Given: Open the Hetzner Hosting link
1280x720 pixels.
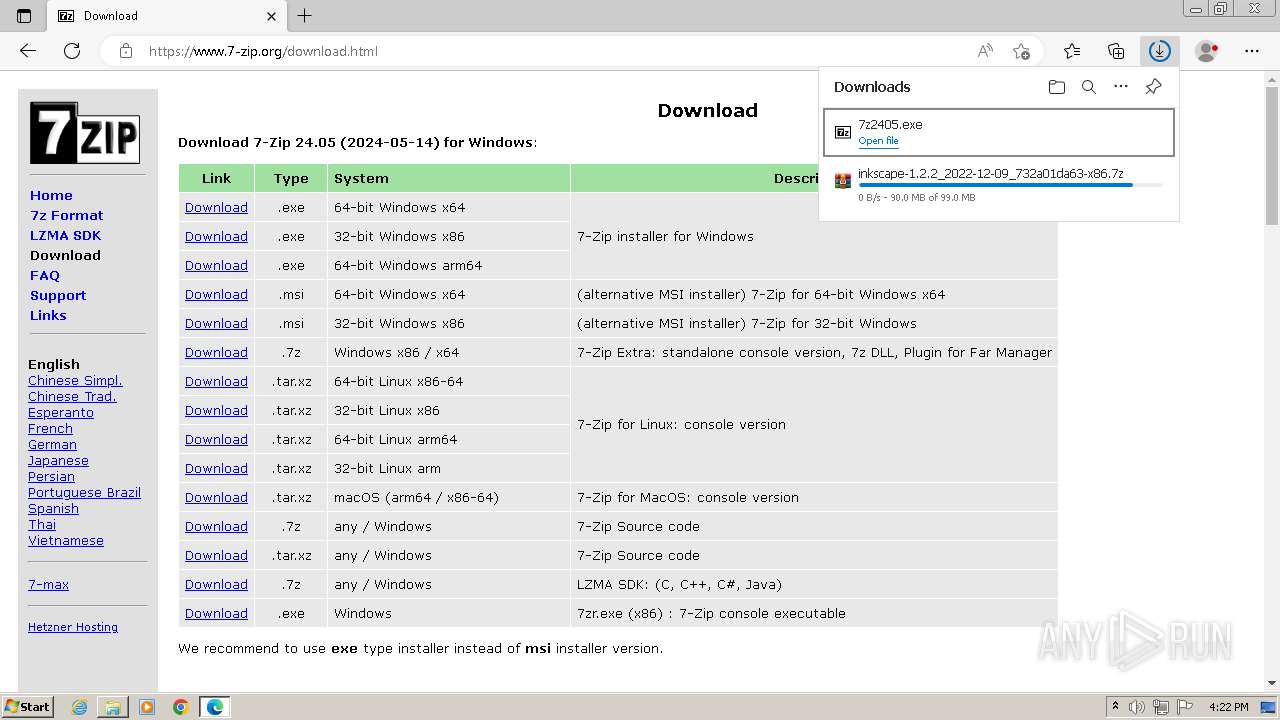Looking at the screenshot, I should point(73,627).
